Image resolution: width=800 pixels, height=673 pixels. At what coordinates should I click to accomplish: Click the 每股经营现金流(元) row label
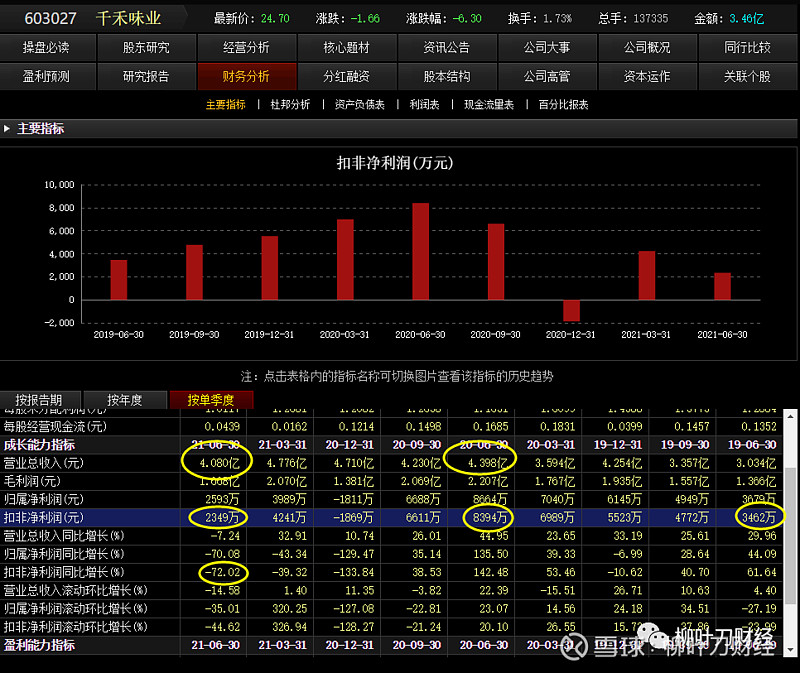pos(55,427)
